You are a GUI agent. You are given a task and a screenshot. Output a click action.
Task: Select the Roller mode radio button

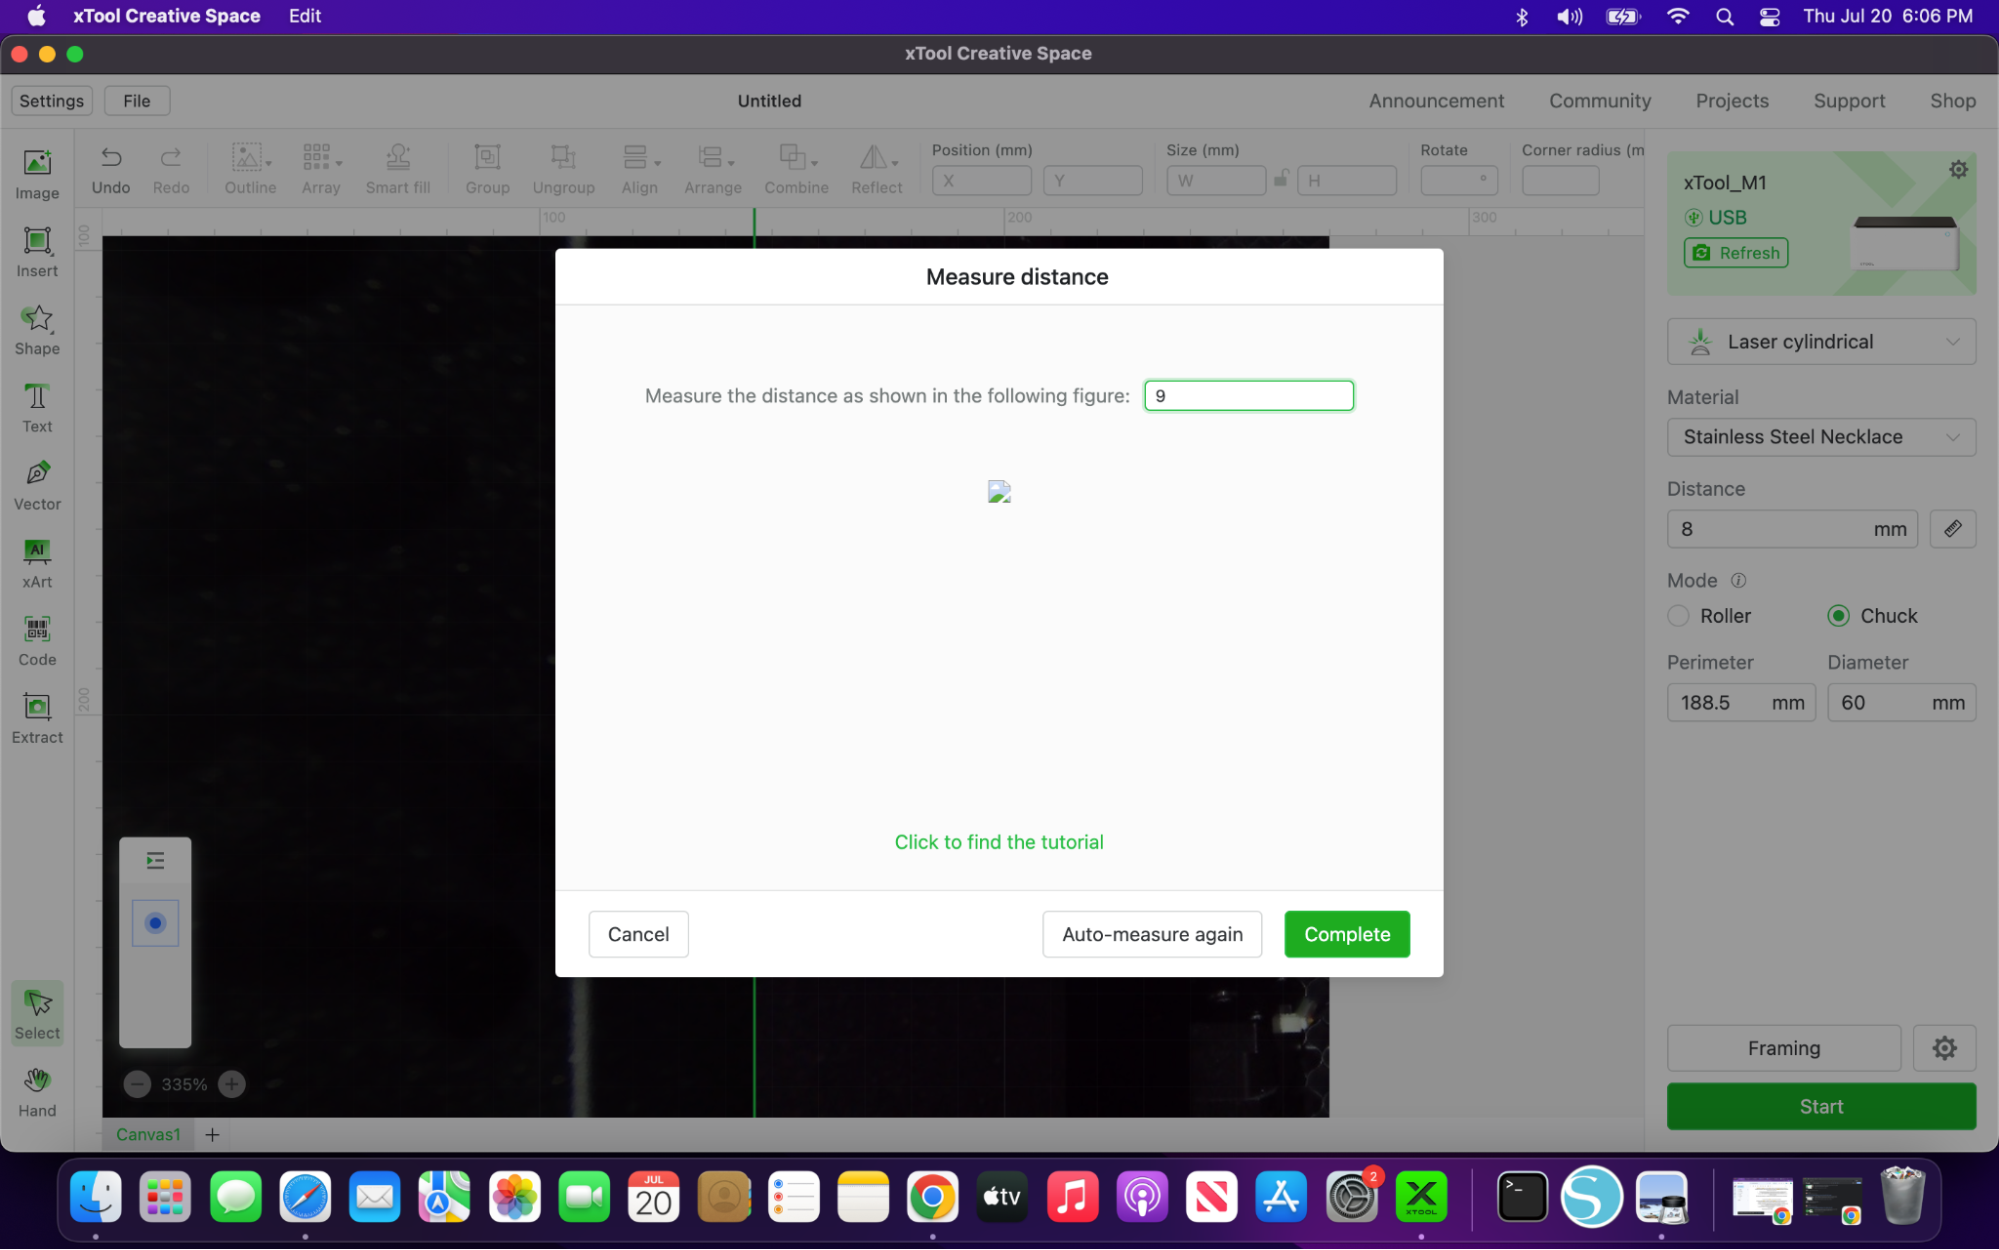pos(1679,616)
